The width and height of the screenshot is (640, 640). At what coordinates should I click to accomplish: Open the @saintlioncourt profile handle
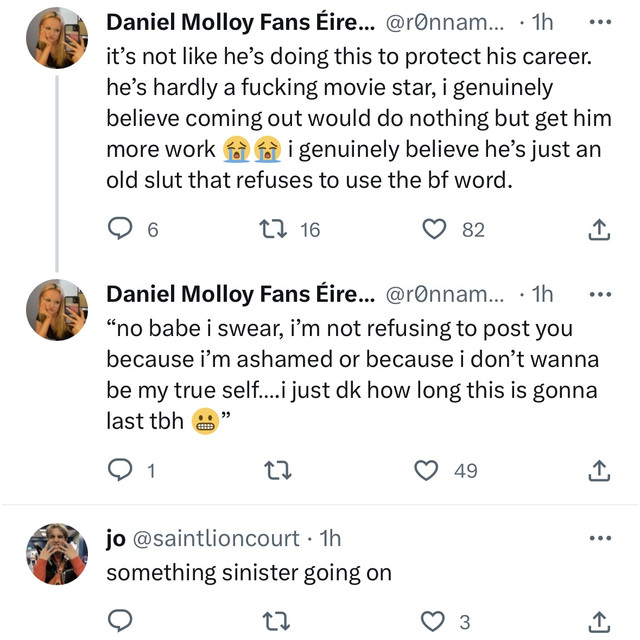click(x=216, y=538)
